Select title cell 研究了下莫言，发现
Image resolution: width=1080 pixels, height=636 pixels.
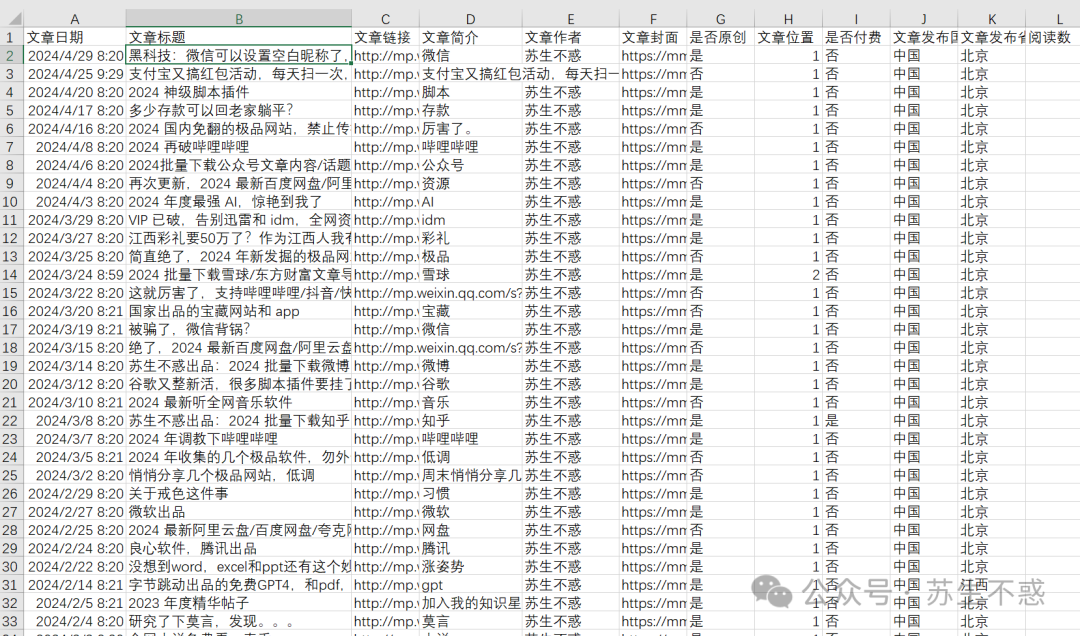click(x=239, y=622)
